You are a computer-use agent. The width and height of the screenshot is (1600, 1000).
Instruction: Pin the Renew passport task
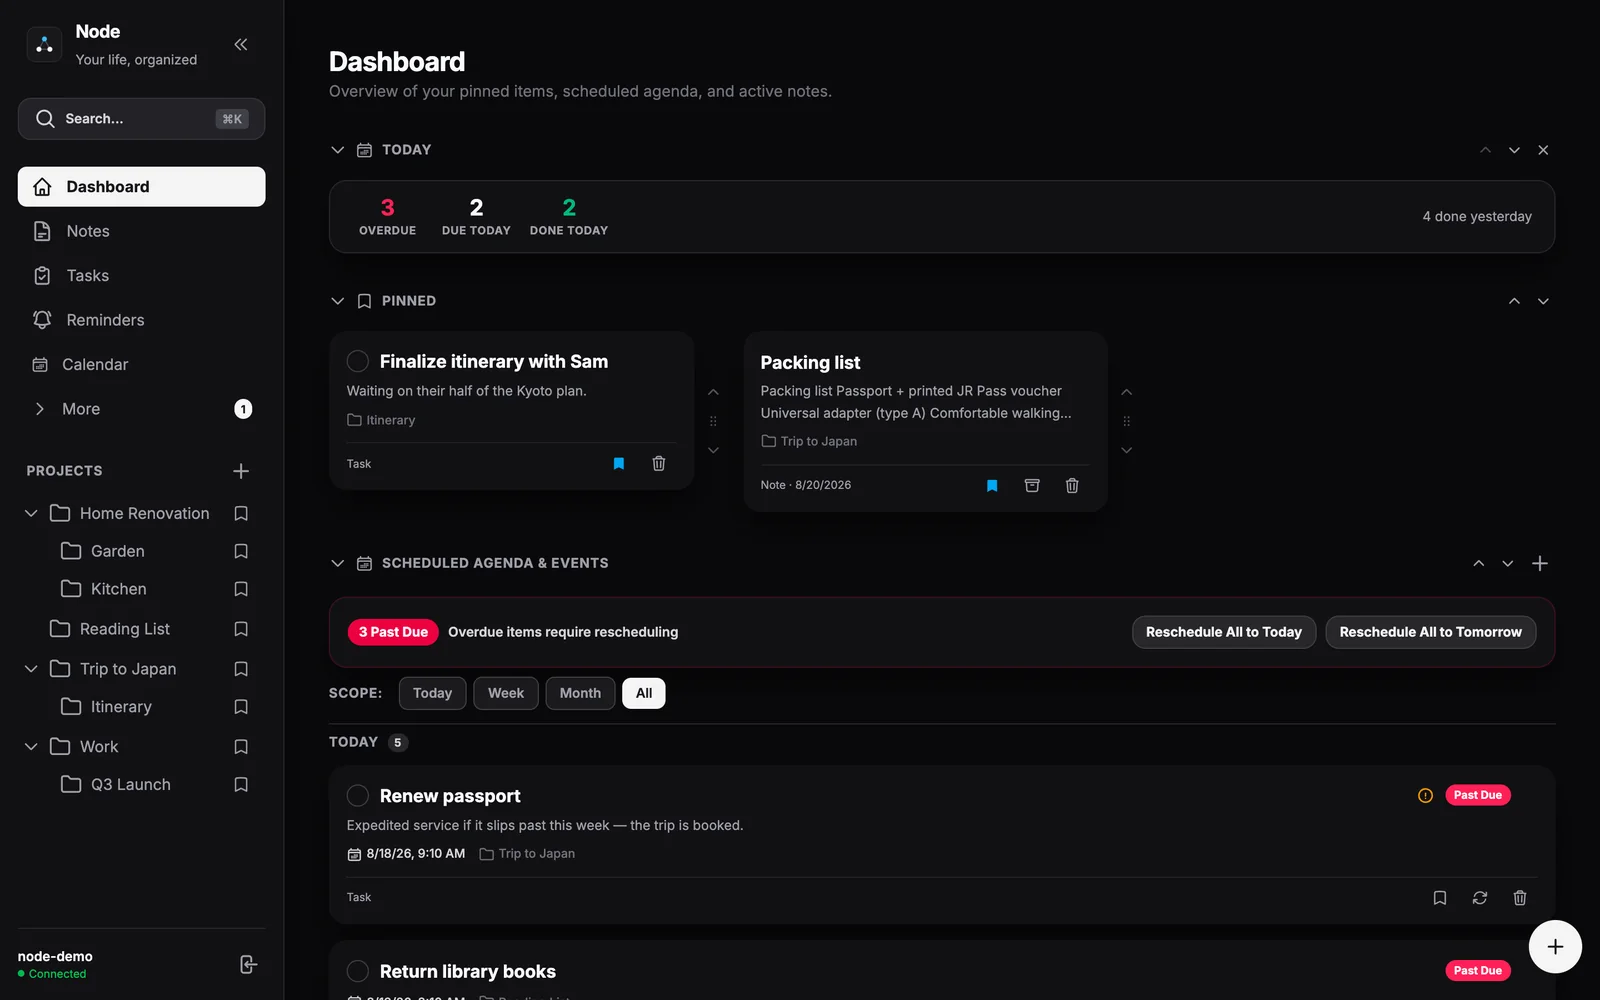pyautogui.click(x=1440, y=898)
